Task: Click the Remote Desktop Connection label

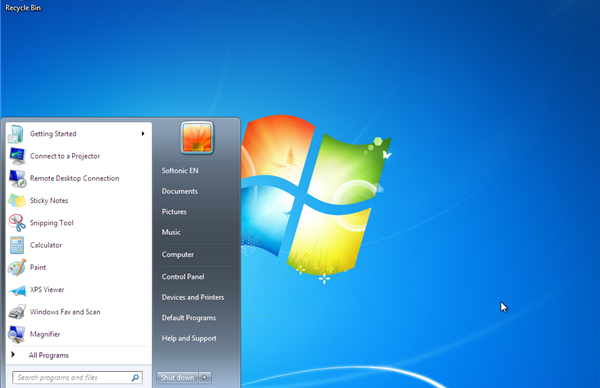Action: 75,178
